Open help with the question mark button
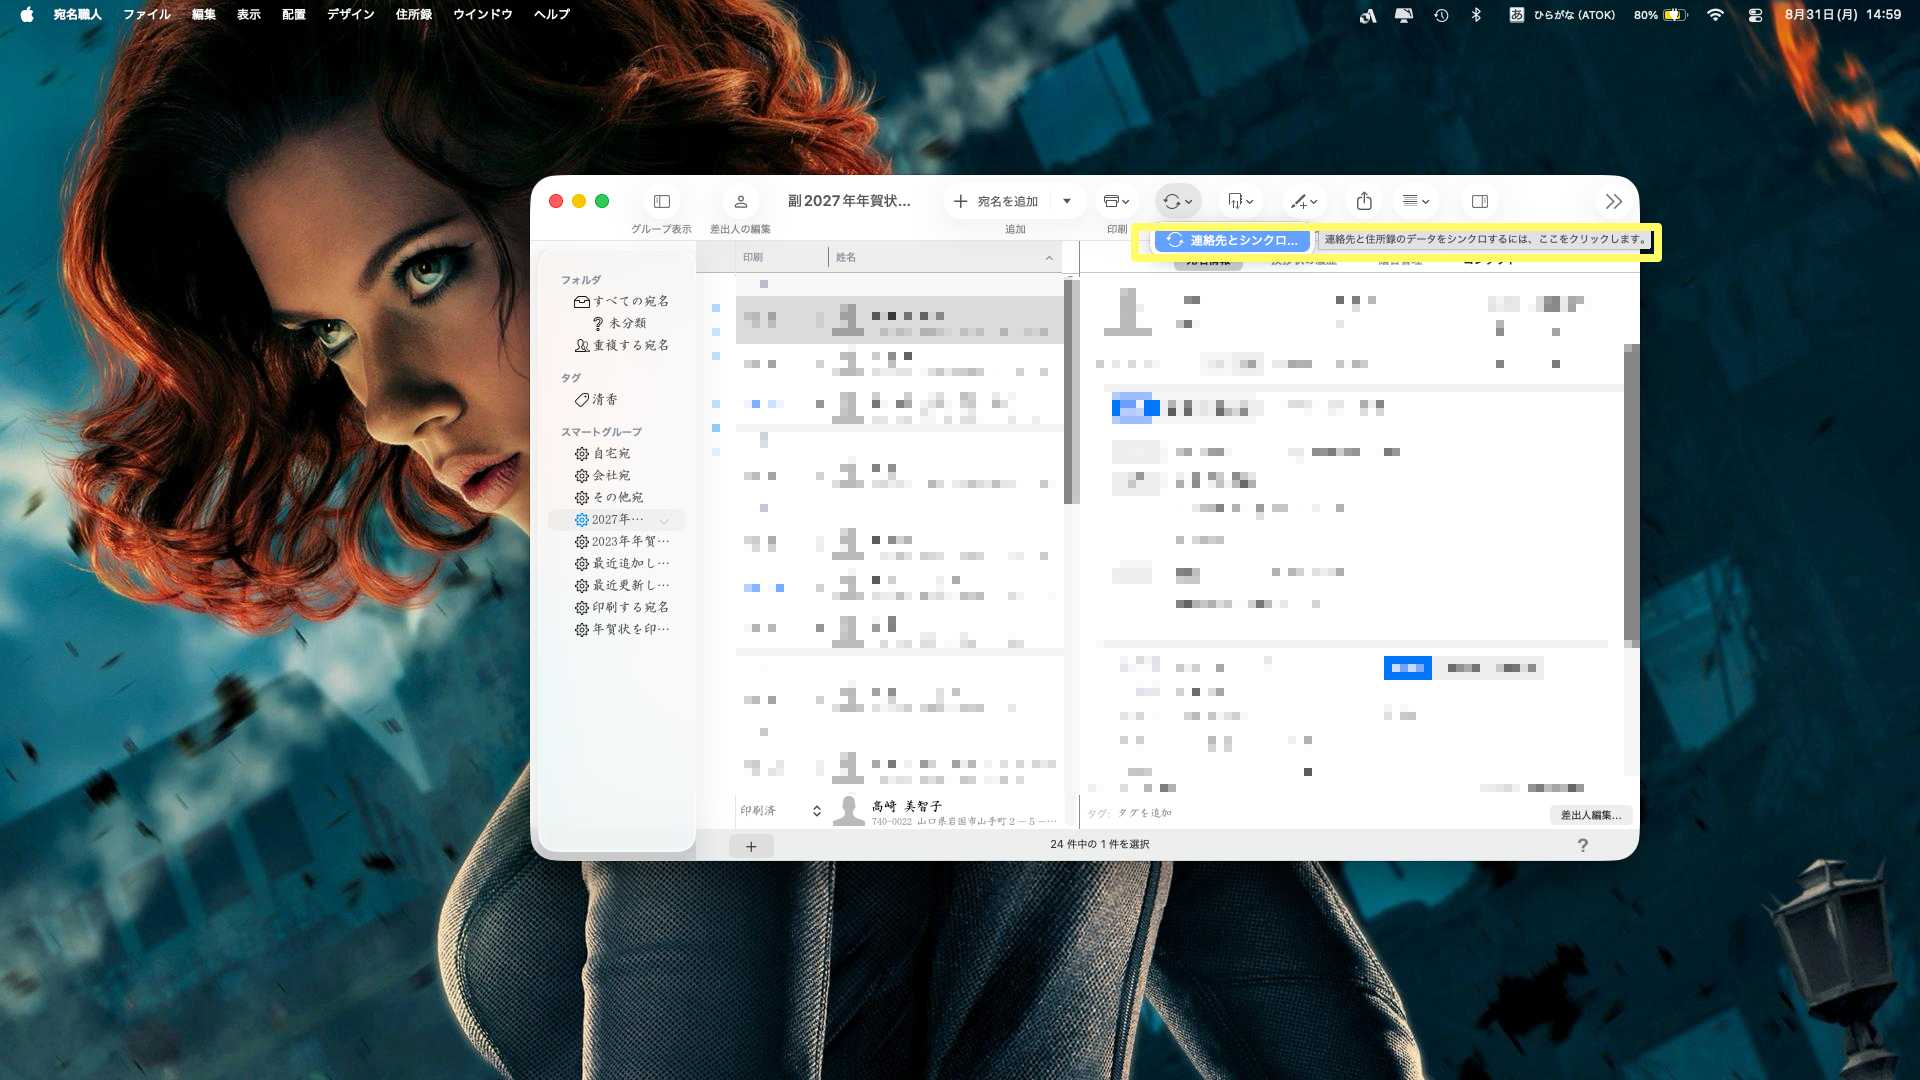The image size is (1920, 1080). [1583, 846]
